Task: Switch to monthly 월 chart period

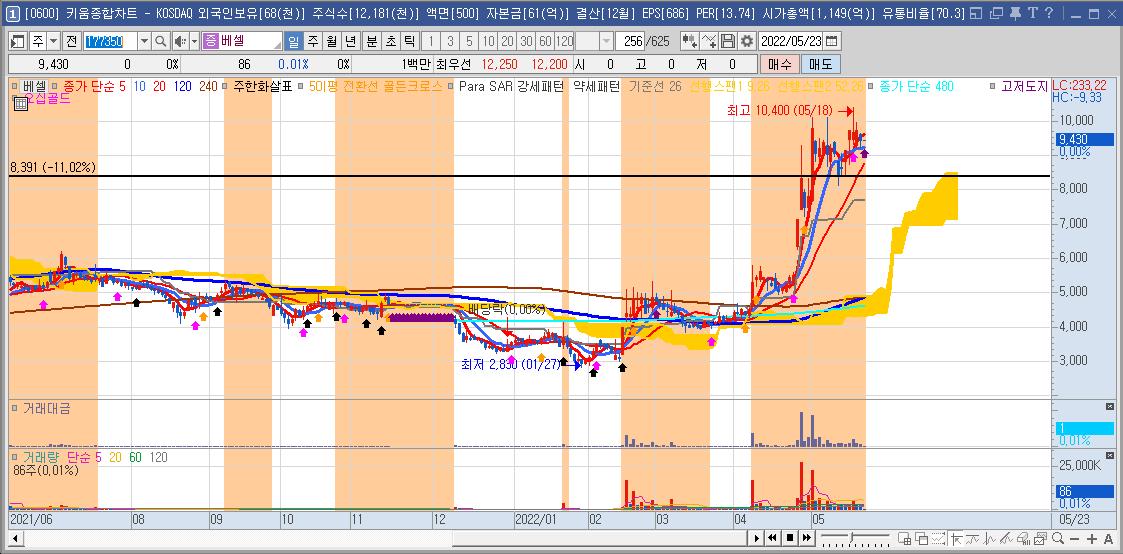Action: coord(332,42)
